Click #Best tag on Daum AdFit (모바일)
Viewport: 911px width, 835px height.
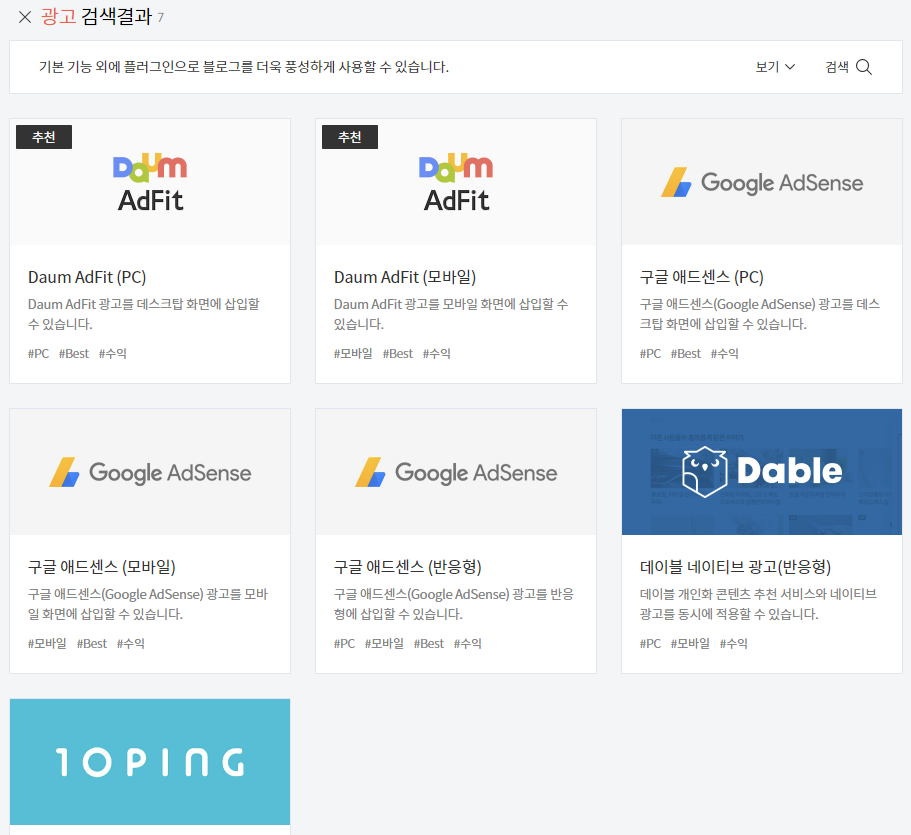[x=398, y=353]
